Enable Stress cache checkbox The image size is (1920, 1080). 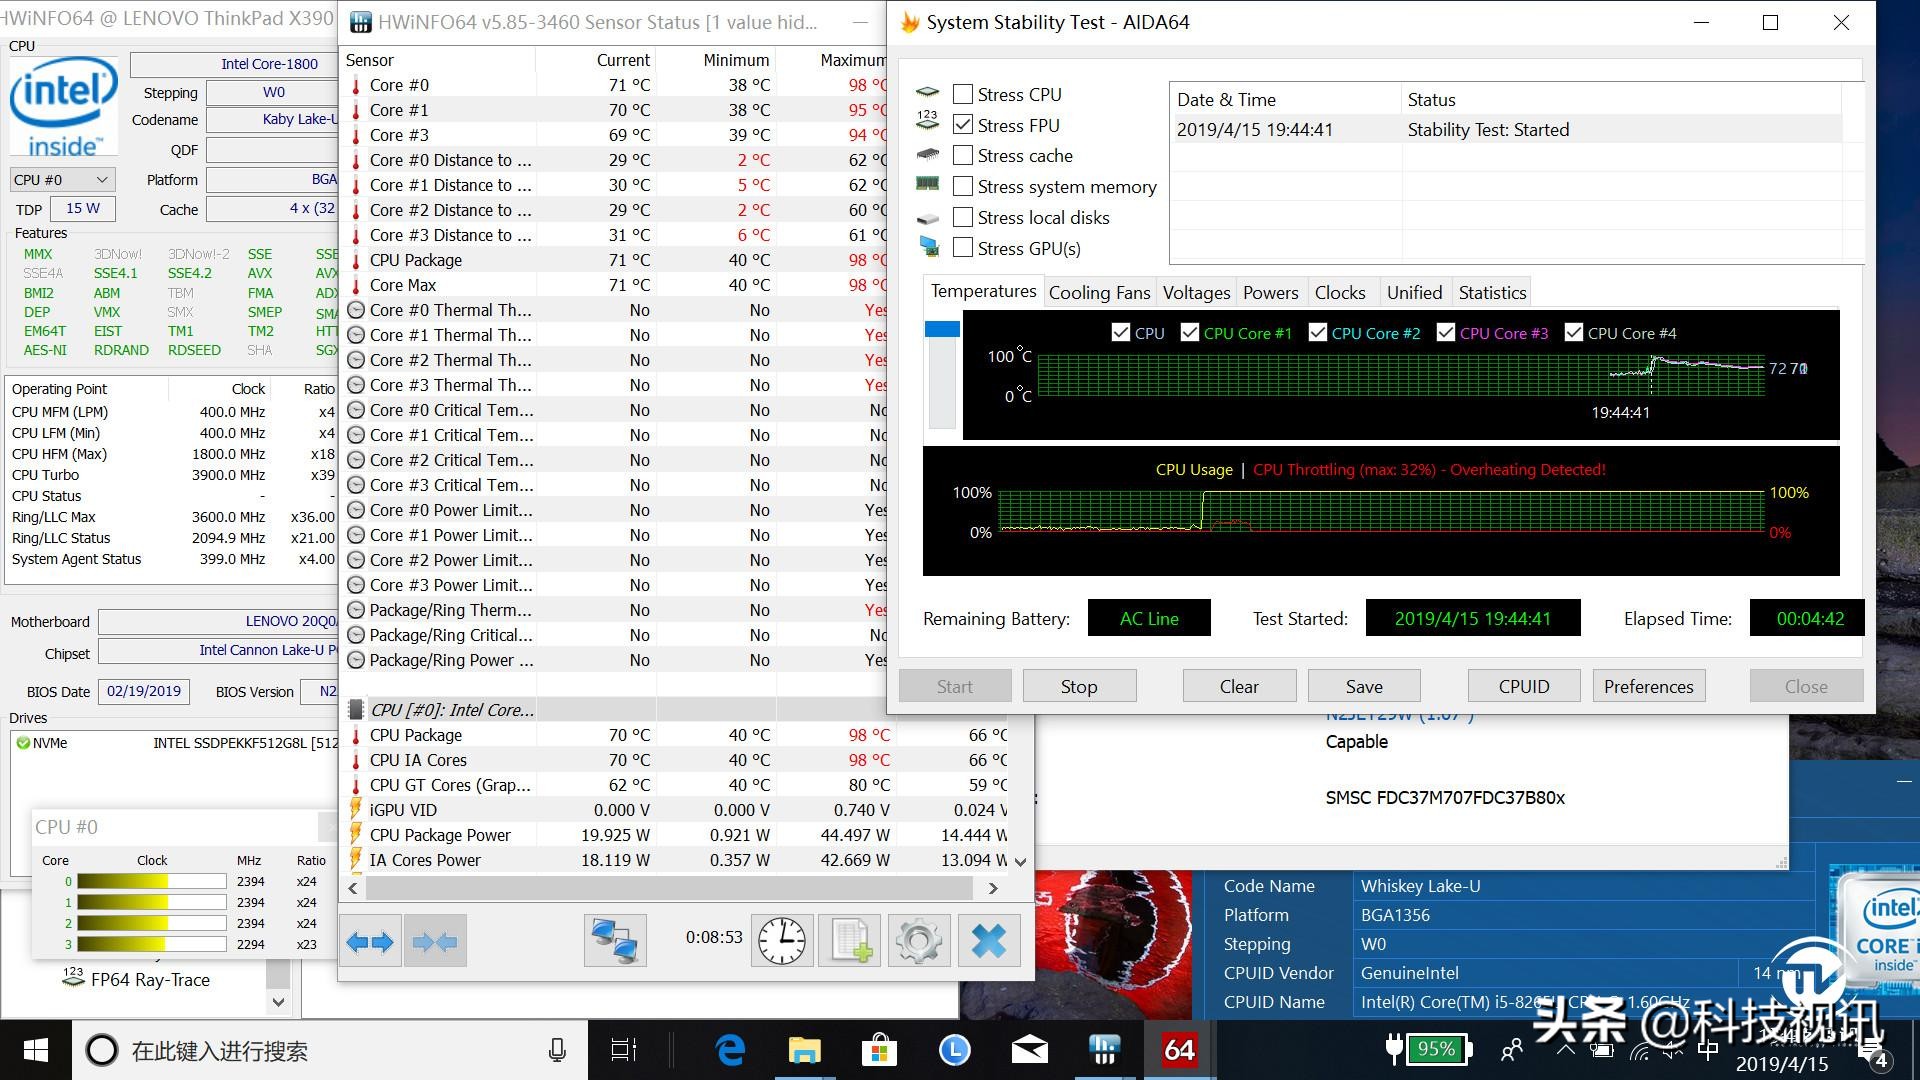click(x=963, y=155)
